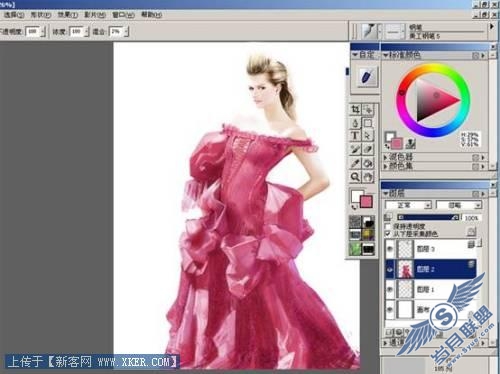Open the gradient selector in the toolbox
Screen dimensions: 500x374
368,222
